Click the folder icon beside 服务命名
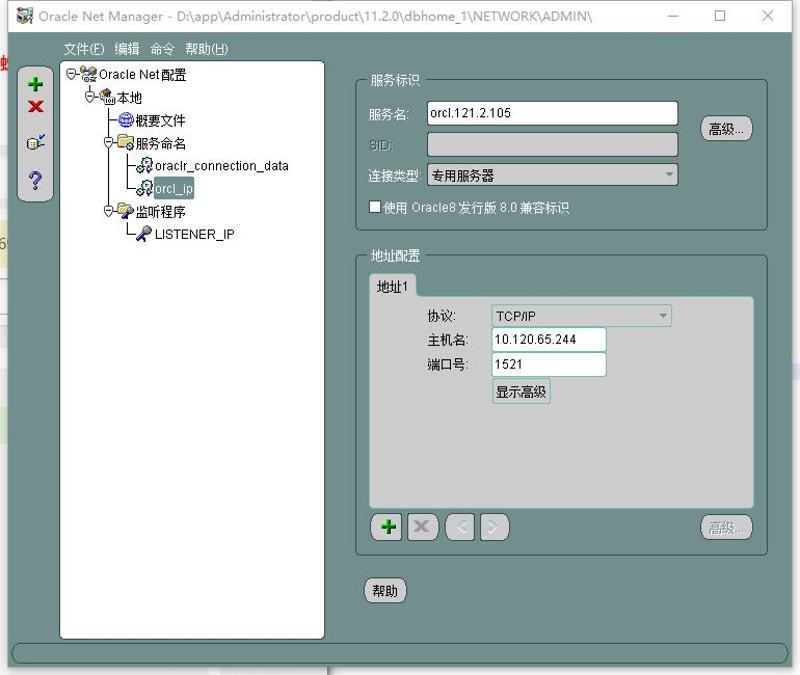 (x=126, y=142)
